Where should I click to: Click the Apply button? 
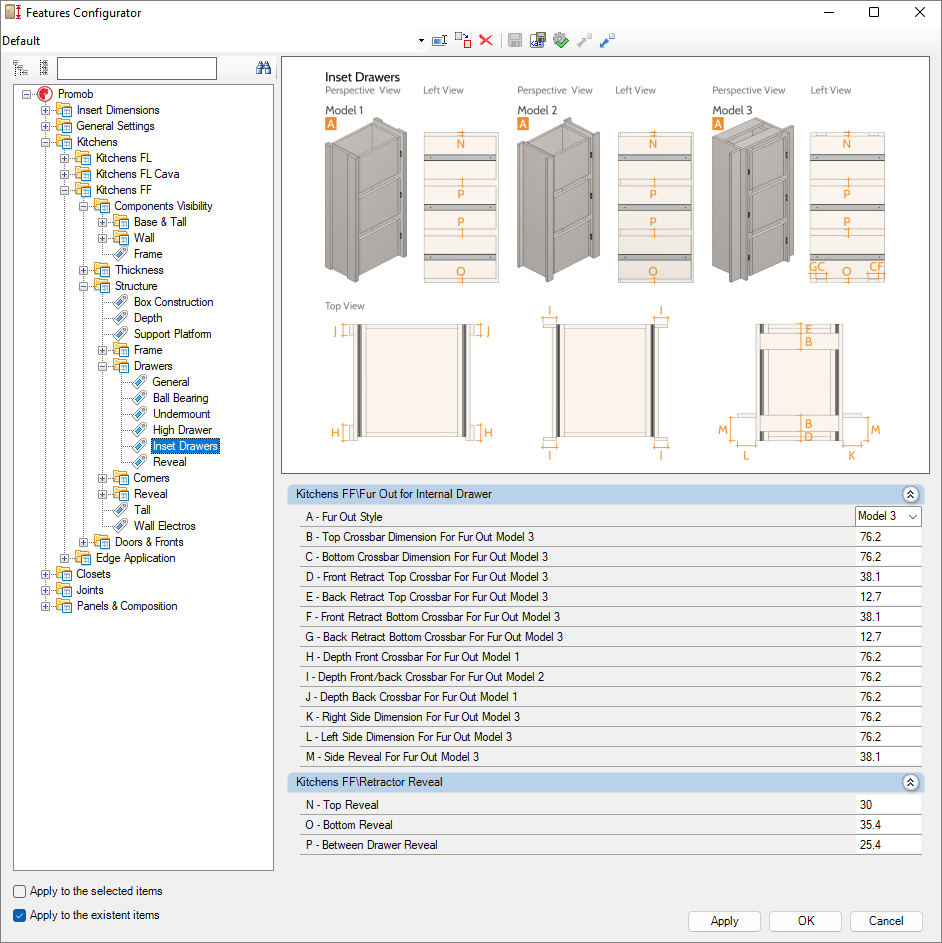pos(724,921)
